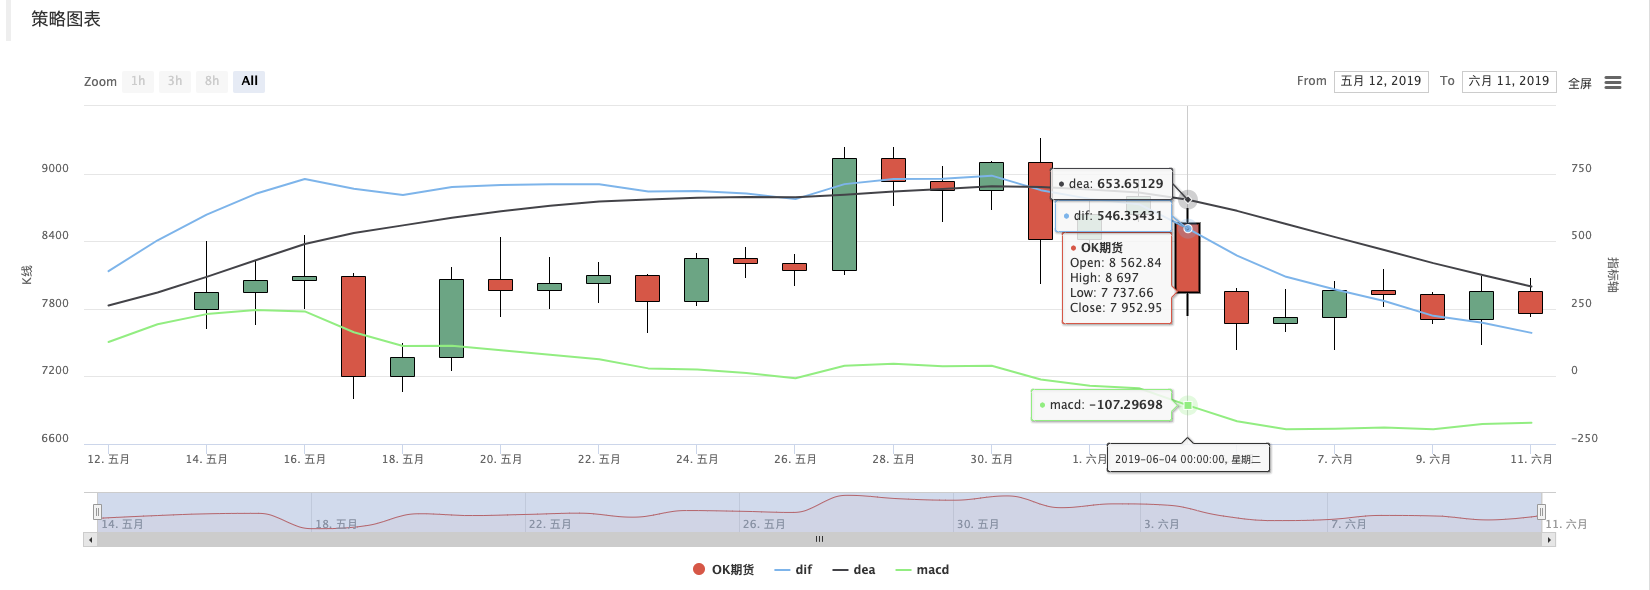1650x590 pixels.
Task: Click the scrollbar grip in the navigator
Action: (819, 540)
